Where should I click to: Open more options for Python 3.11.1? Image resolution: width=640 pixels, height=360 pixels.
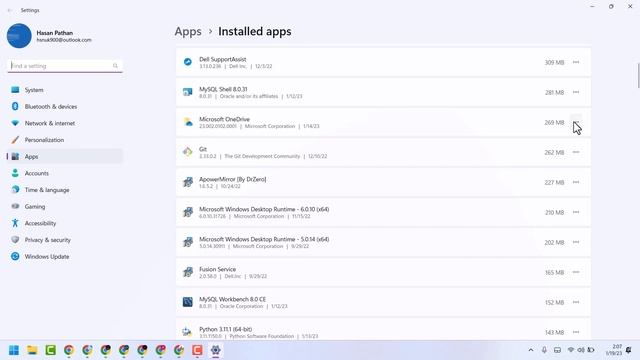576,332
